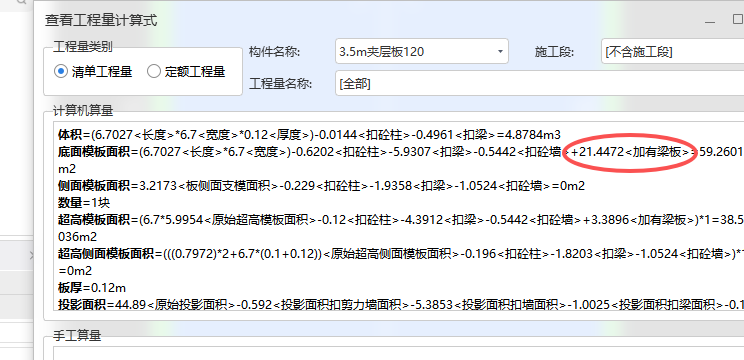The width and height of the screenshot is (744, 360).
Task: Click the 施工段 label
Action: click(x=554, y=52)
